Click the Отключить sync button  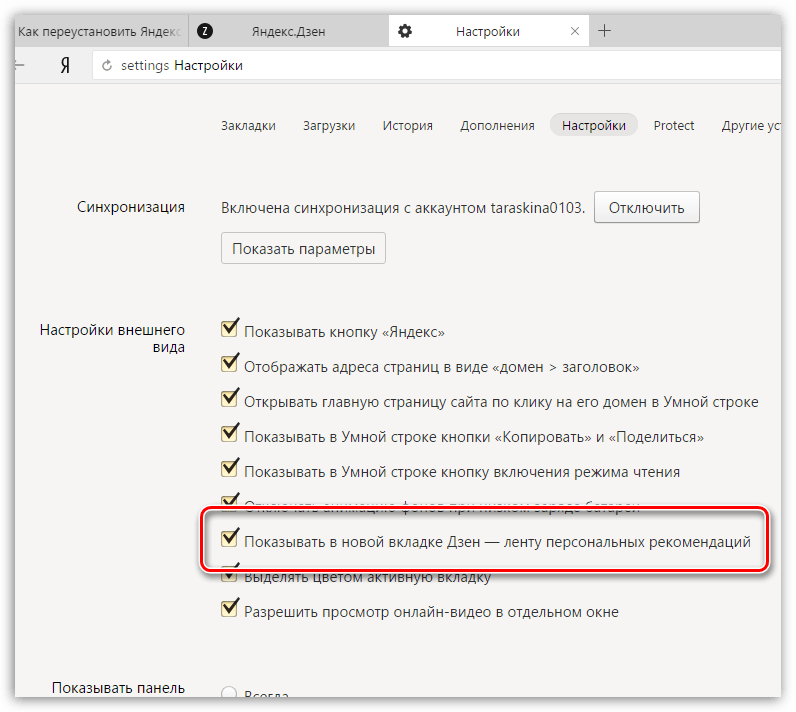(x=647, y=207)
